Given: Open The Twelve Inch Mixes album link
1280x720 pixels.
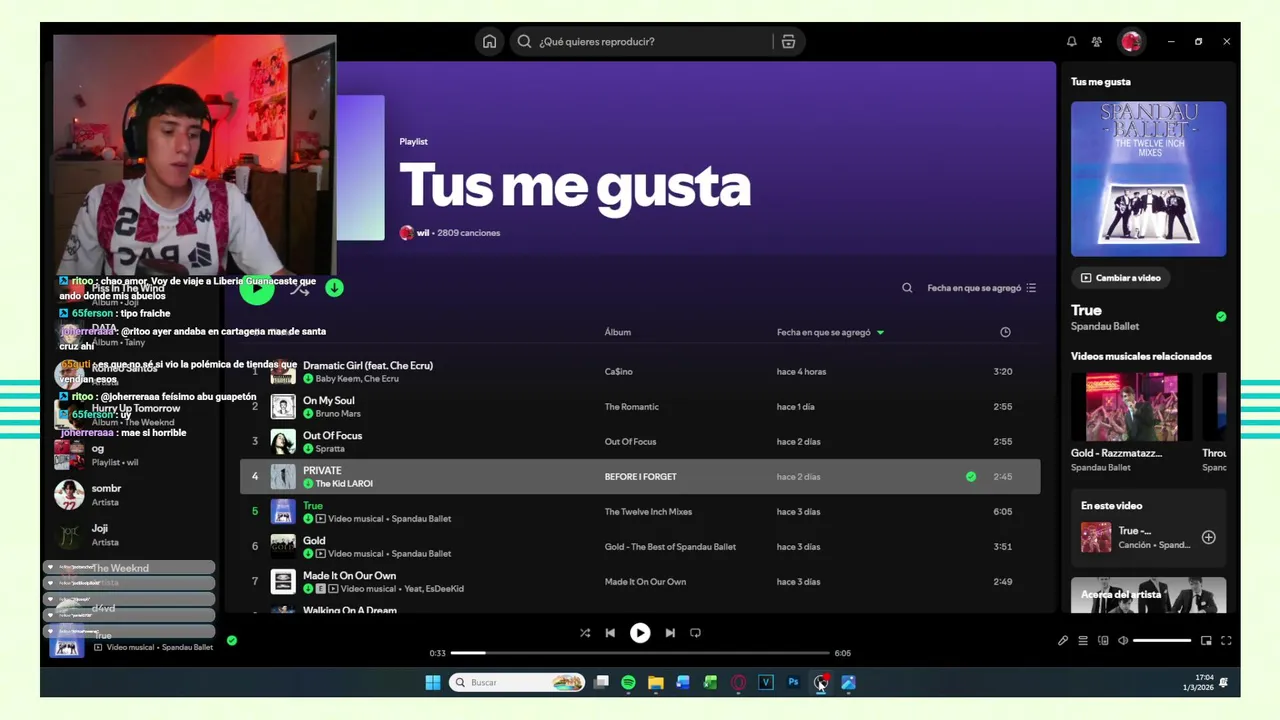Looking at the screenshot, I should pos(648,512).
